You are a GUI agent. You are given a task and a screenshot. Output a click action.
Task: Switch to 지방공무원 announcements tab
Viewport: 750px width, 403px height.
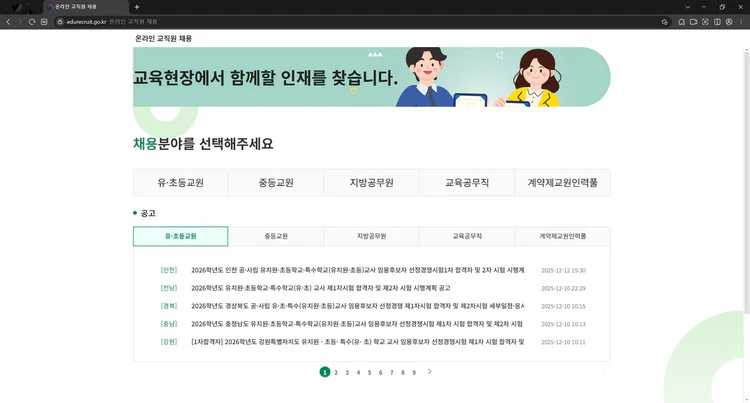point(371,237)
